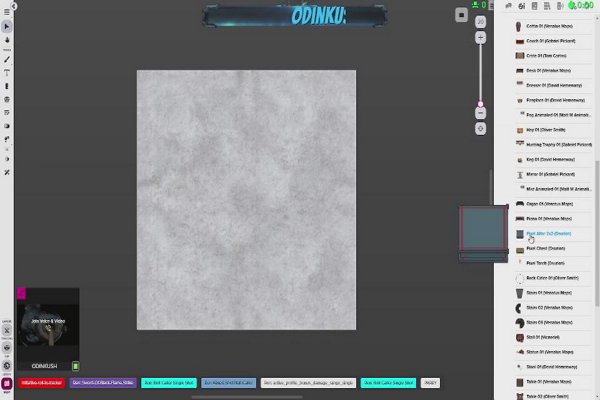
Task: Click the long white damage macro button
Action: [308, 383]
